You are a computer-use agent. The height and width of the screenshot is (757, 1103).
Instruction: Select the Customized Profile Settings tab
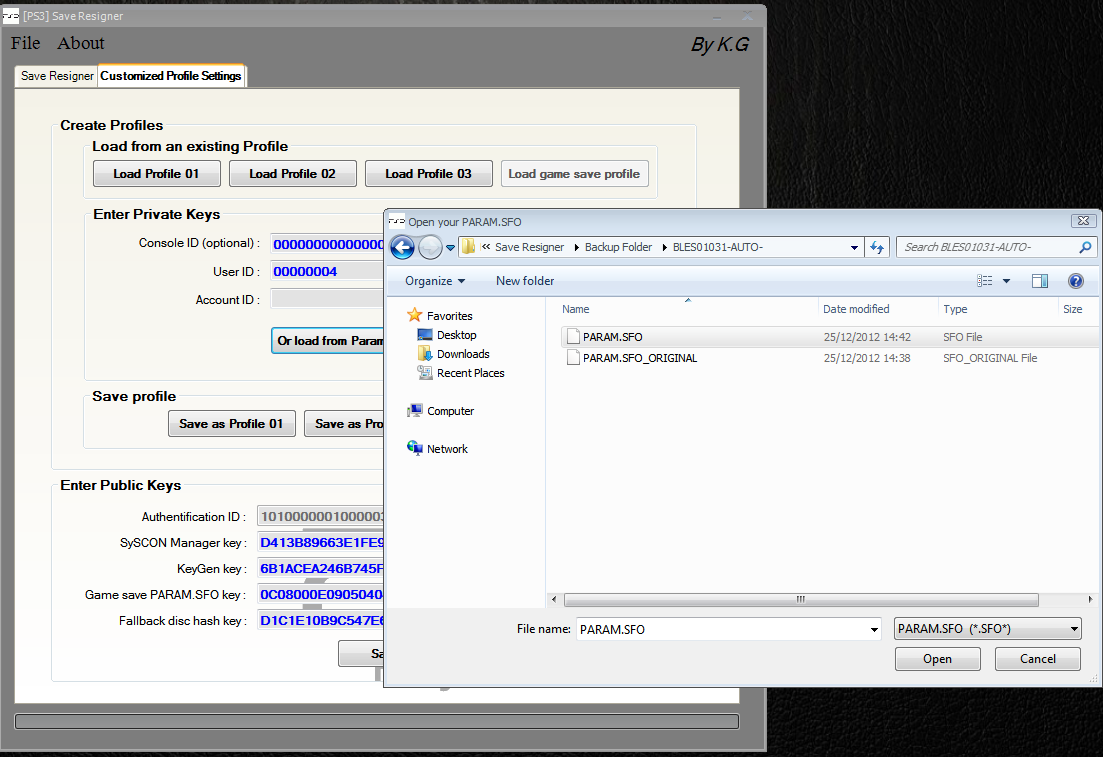[x=171, y=76]
